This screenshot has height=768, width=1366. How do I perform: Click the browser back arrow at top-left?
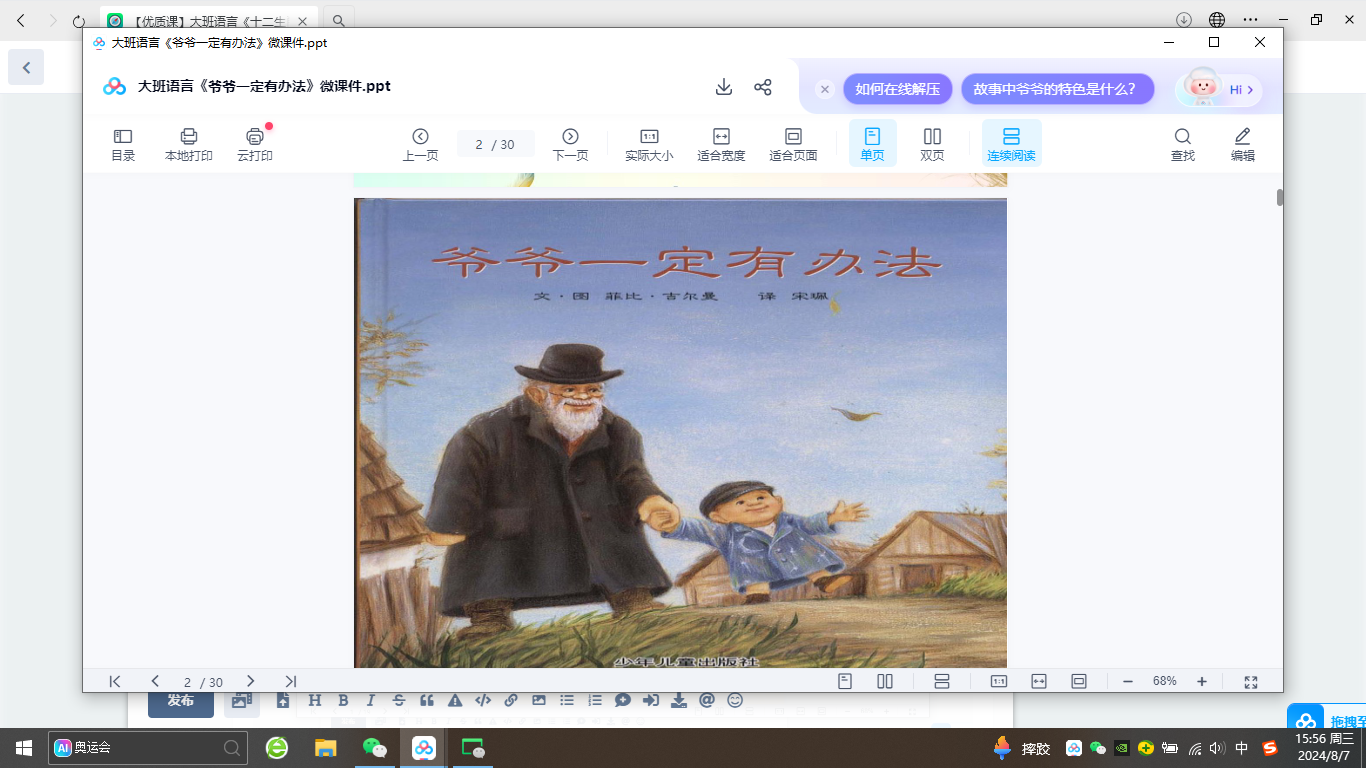pos(21,20)
